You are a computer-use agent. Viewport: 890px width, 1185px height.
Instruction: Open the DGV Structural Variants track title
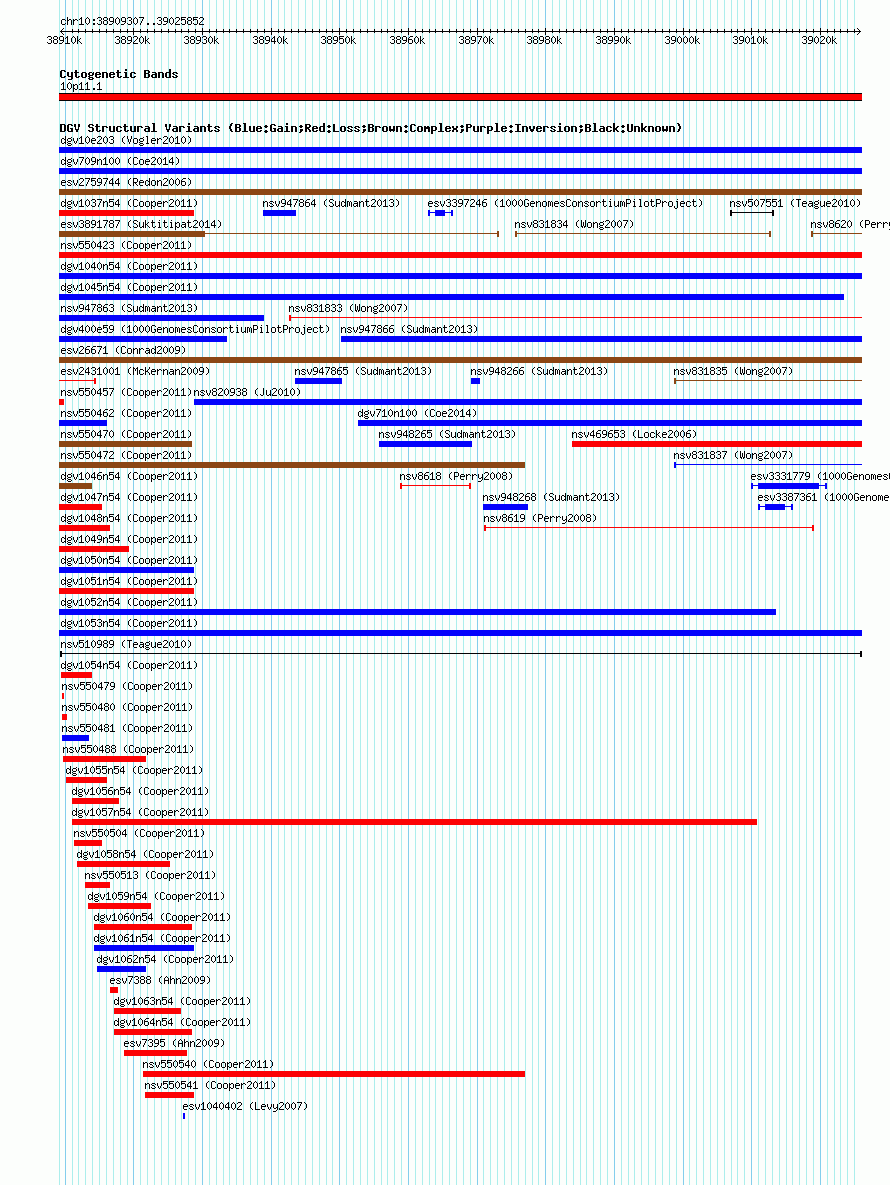(x=370, y=128)
